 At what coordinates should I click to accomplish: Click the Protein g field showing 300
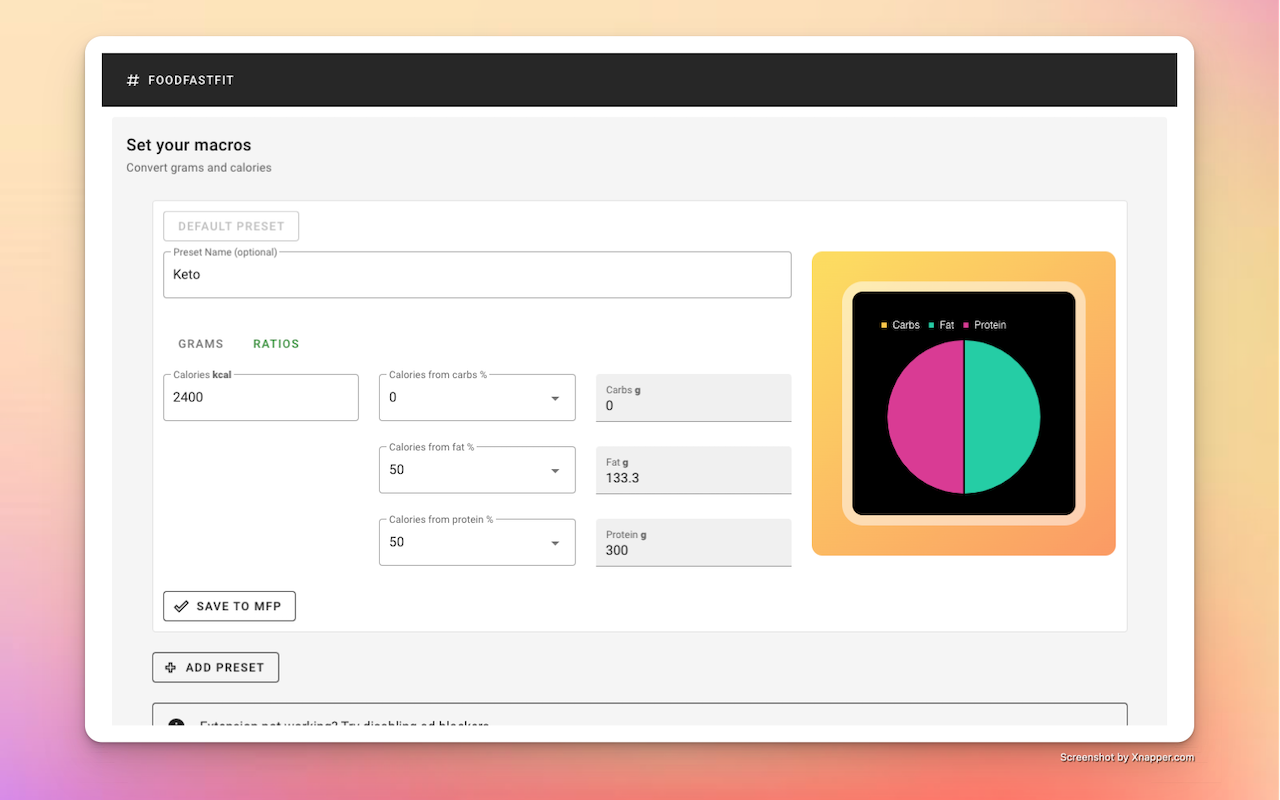point(693,542)
